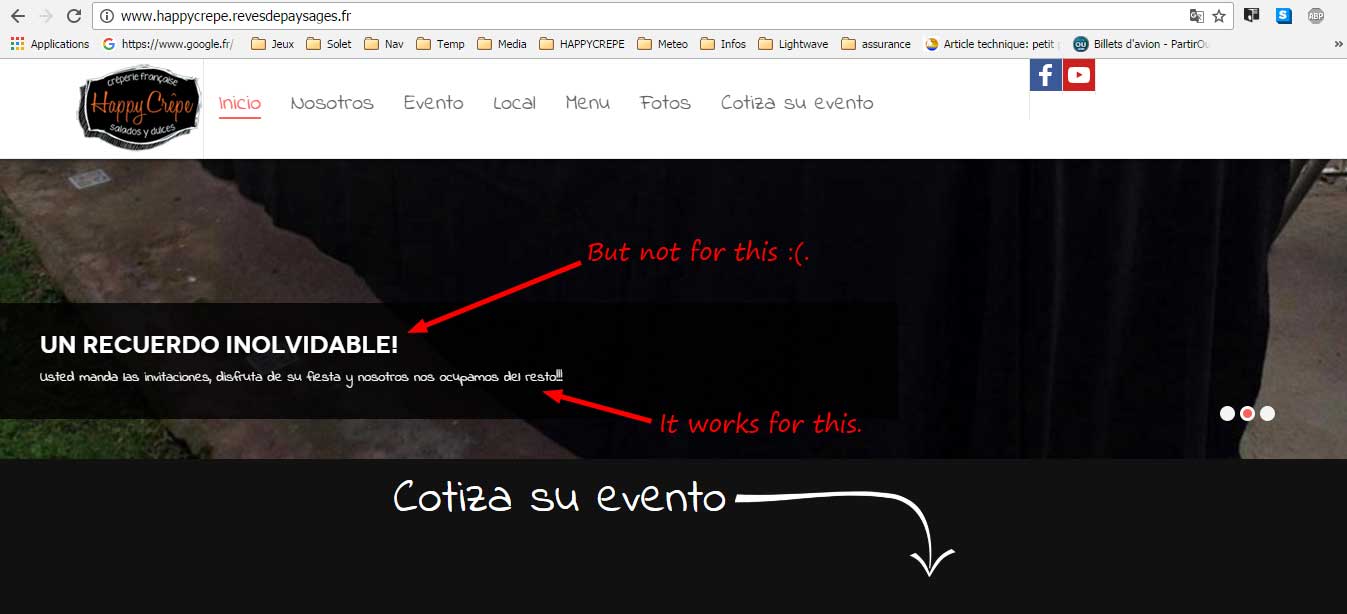Open the Evento menu item
This screenshot has height=614, width=1347.
[434, 103]
